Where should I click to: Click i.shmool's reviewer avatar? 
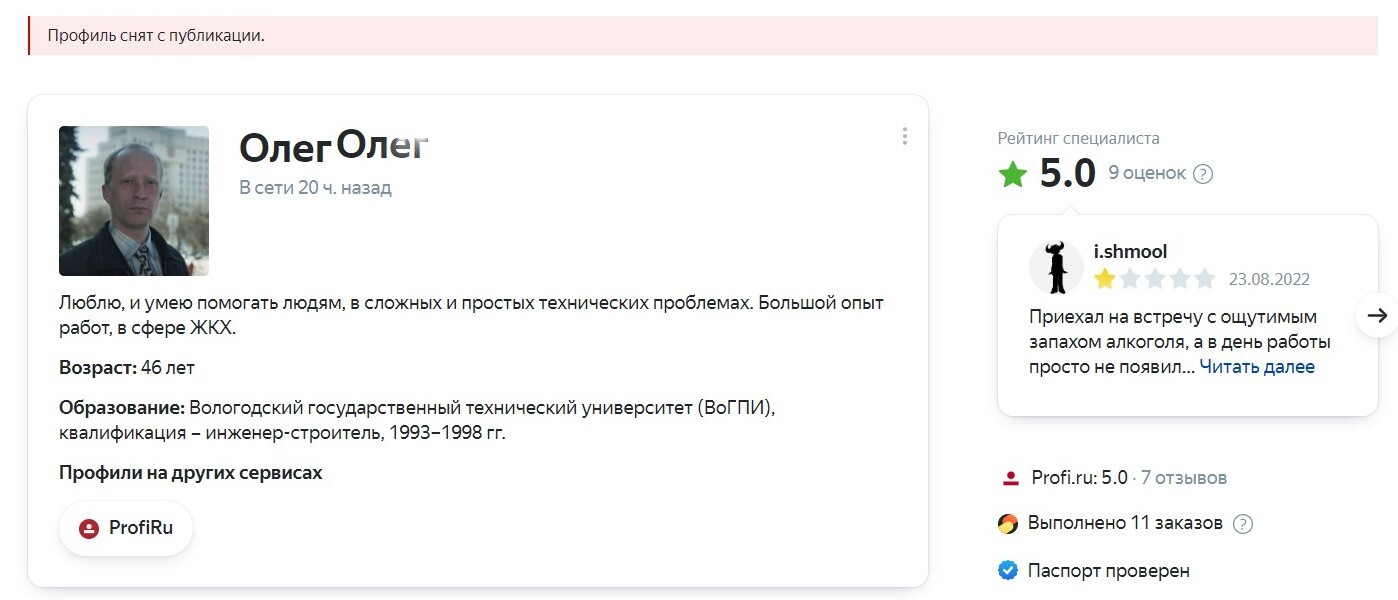coord(1056,267)
